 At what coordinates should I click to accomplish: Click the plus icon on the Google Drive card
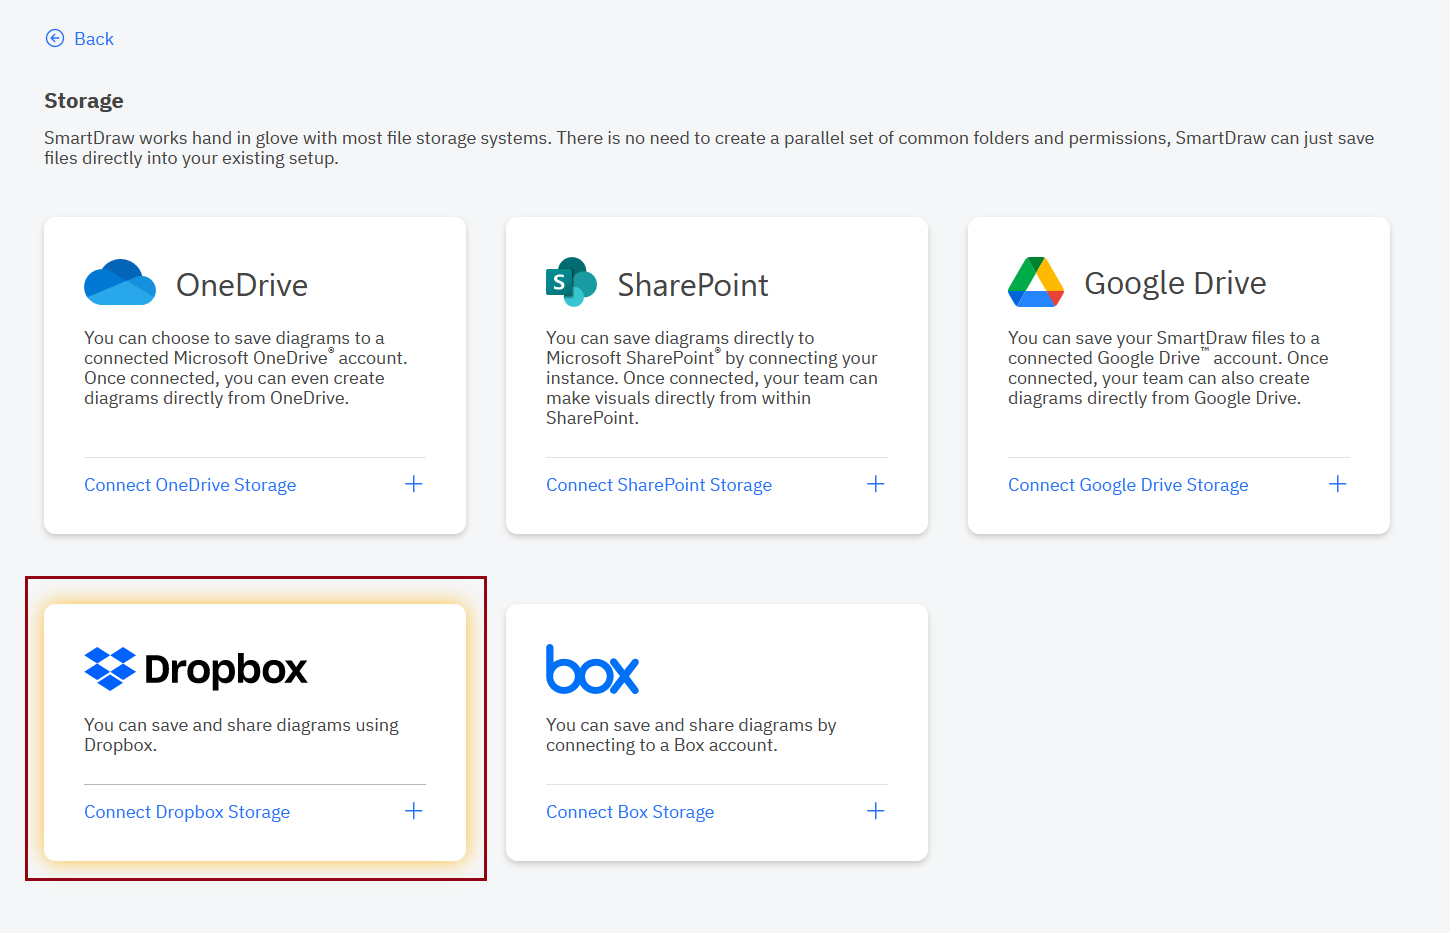tap(1337, 483)
